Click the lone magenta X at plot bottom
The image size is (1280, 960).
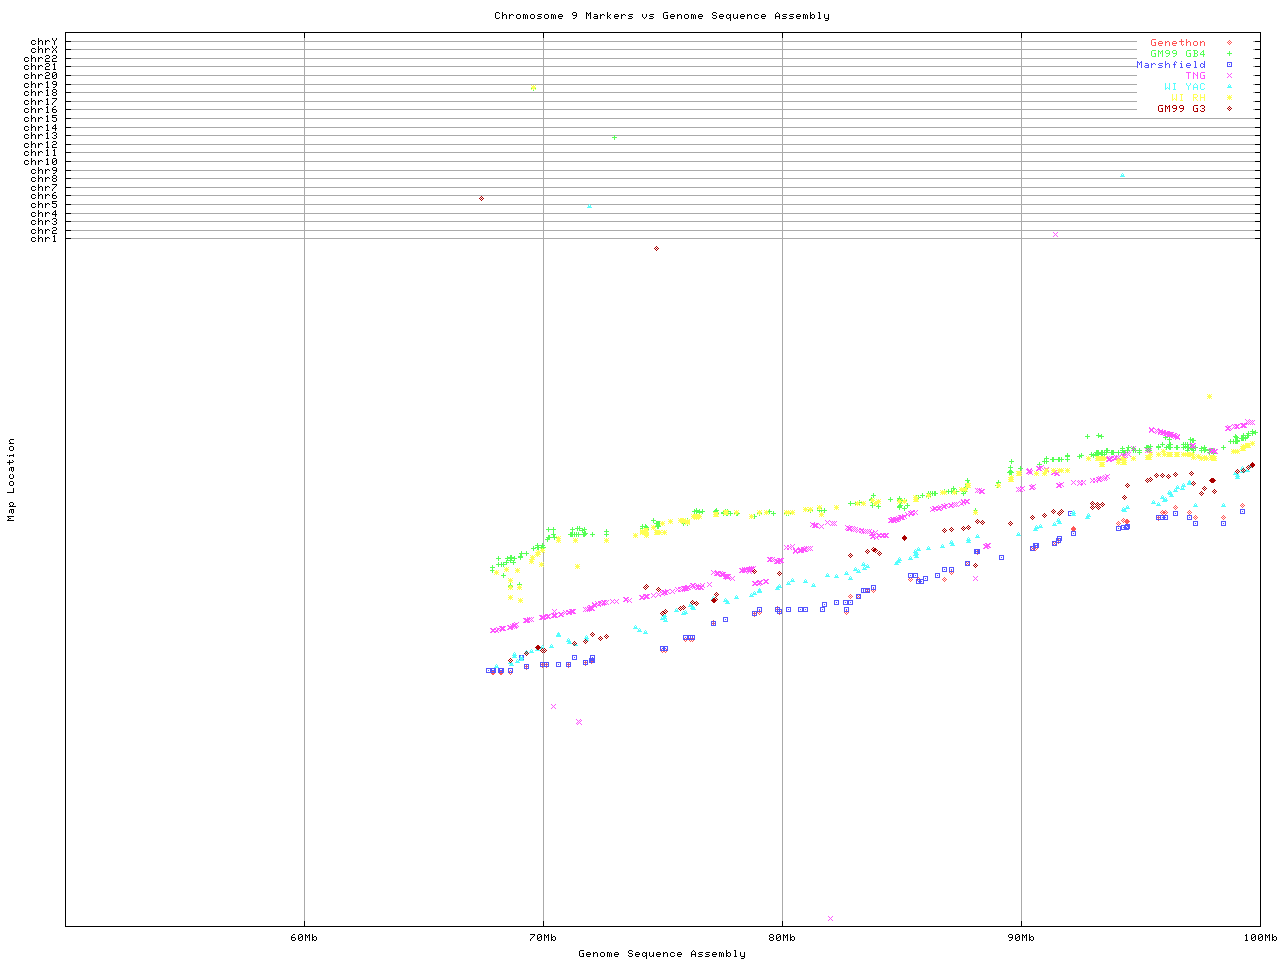point(830,918)
